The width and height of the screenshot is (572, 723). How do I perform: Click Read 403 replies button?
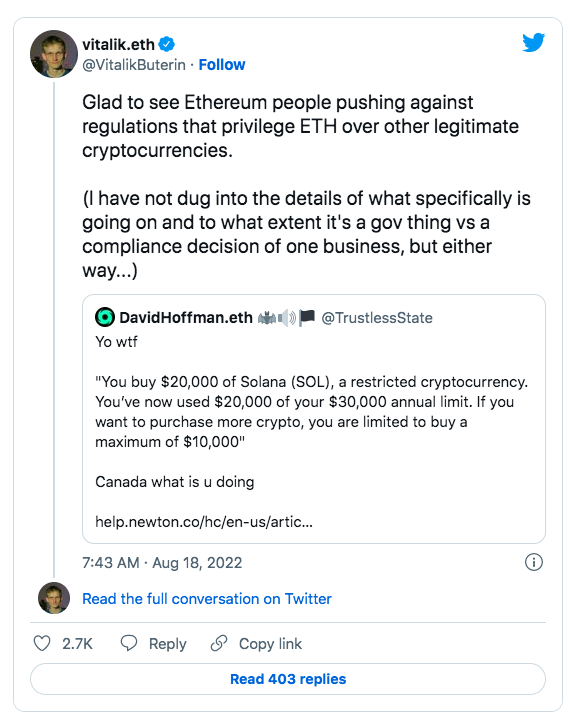[x=288, y=679]
